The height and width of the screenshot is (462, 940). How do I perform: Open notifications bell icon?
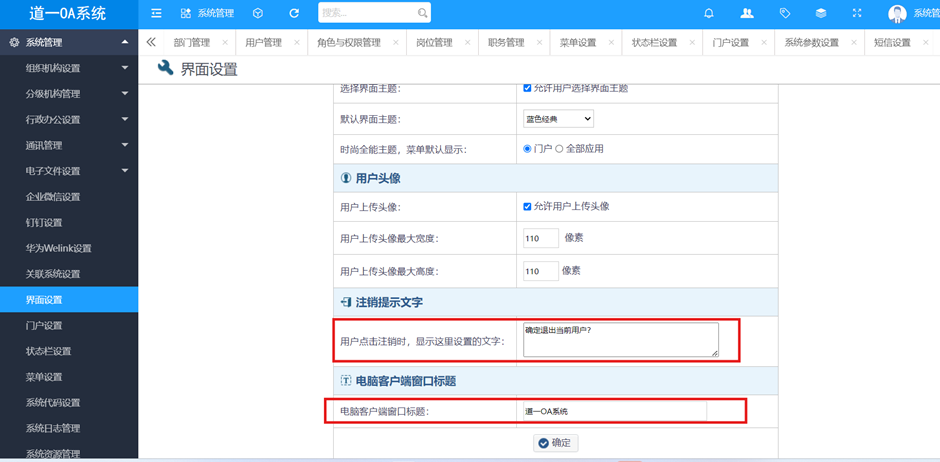tap(709, 13)
